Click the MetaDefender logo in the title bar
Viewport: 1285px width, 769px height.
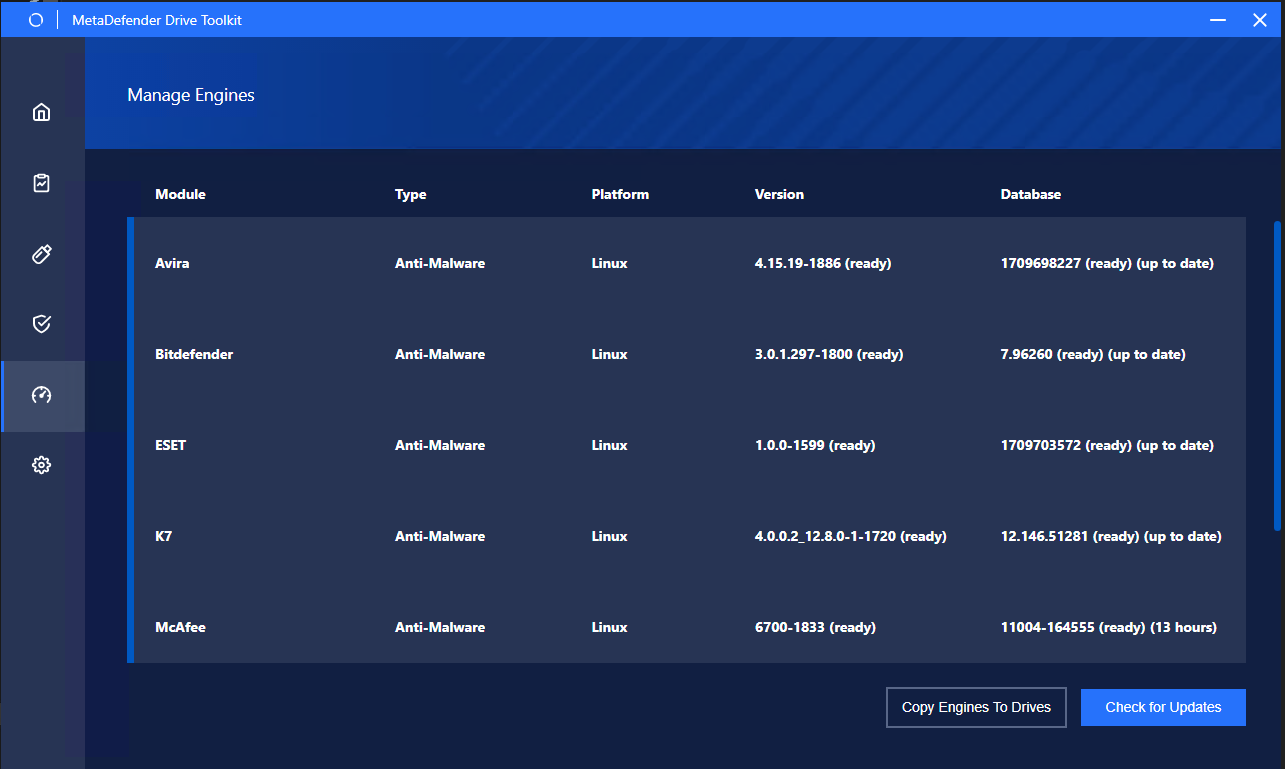[36, 19]
